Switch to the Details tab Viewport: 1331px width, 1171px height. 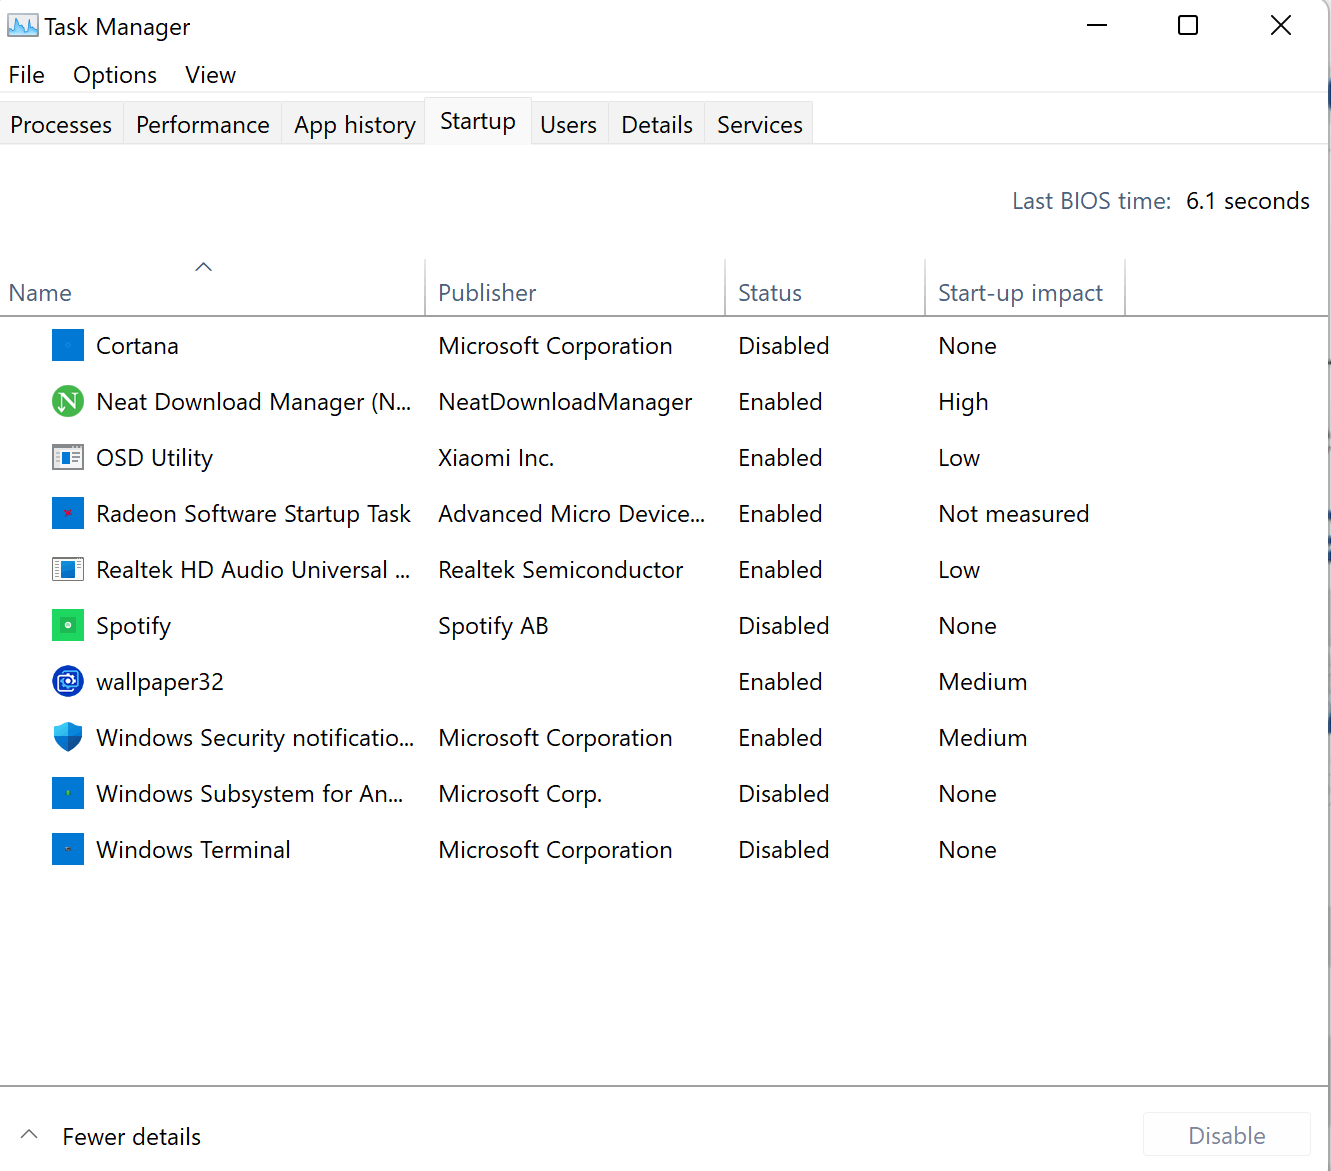coord(657,125)
